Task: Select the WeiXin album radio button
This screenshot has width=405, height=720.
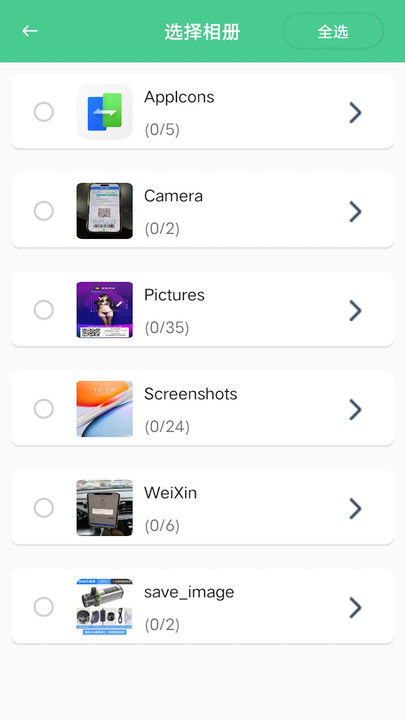Action: pos(44,508)
